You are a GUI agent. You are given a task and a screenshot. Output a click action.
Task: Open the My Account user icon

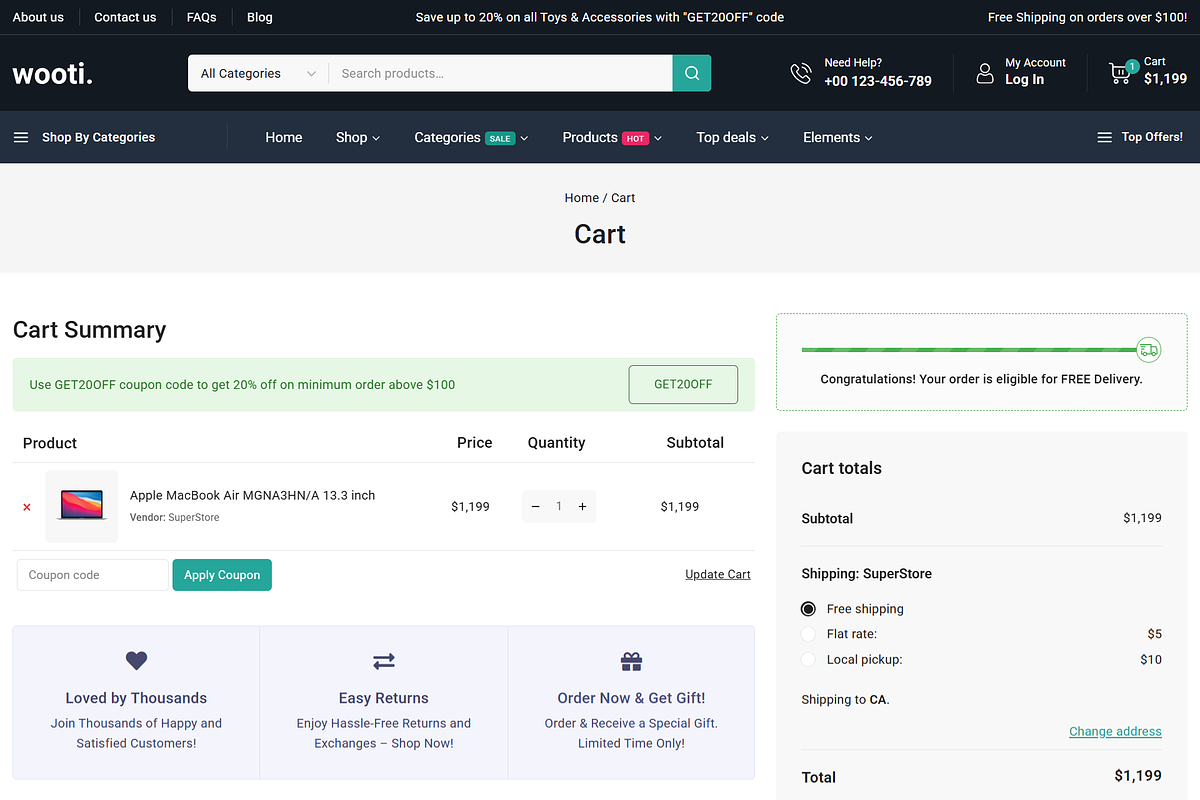point(985,73)
